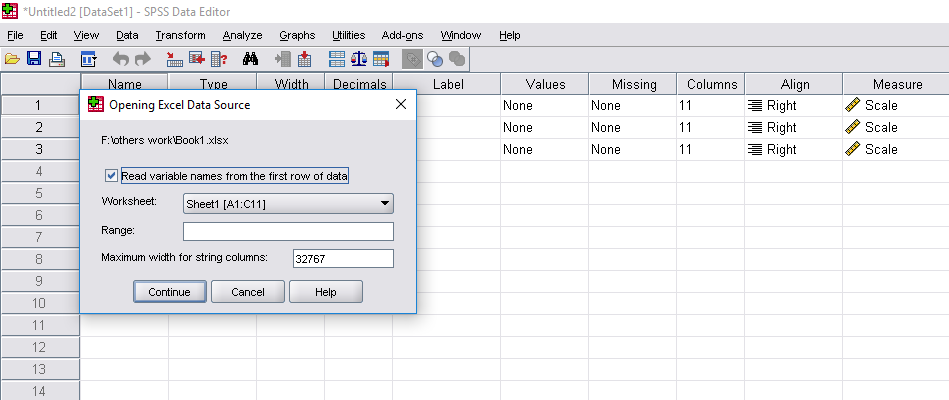Toggle the Value Labels tag icon
Image resolution: width=949 pixels, height=400 pixels.
pos(413,59)
